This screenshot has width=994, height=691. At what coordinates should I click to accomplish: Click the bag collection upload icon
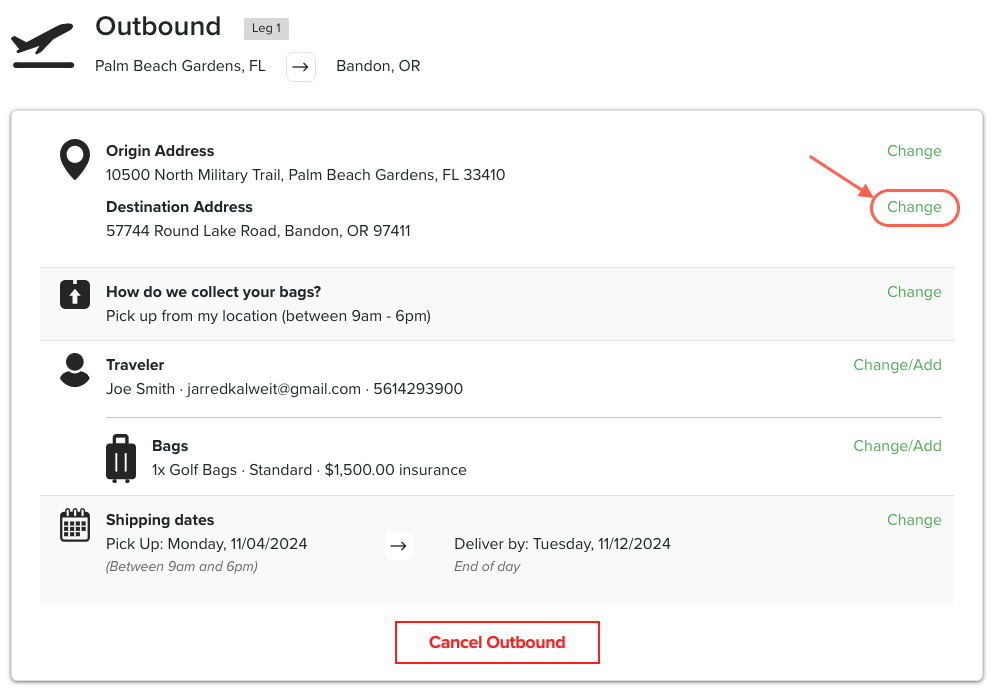pyautogui.click(x=75, y=295)
